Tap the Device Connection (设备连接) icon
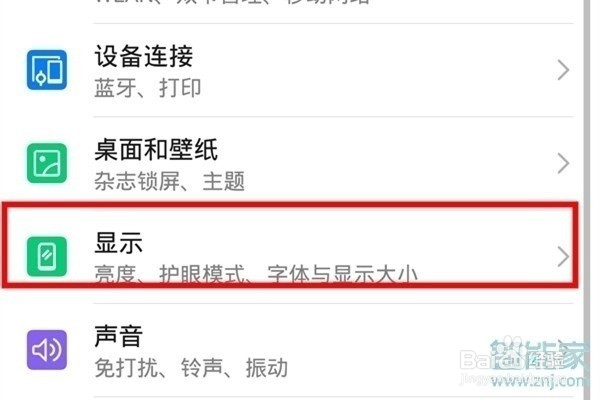The width and height of the screenshot is (600, 400). coord(47,70)
